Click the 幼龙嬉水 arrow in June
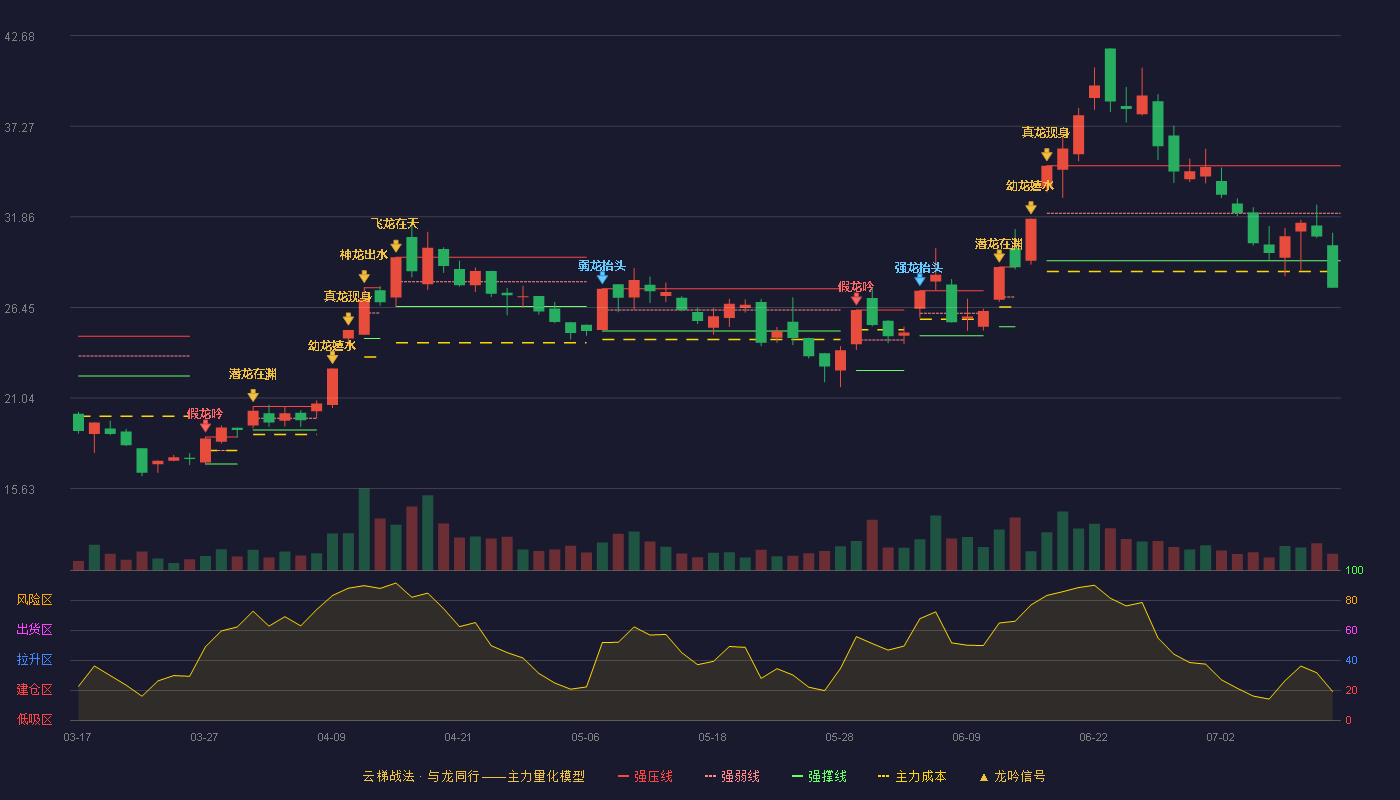The image size is (1400, 800). pyautogui.click(x=1030, y=208)
